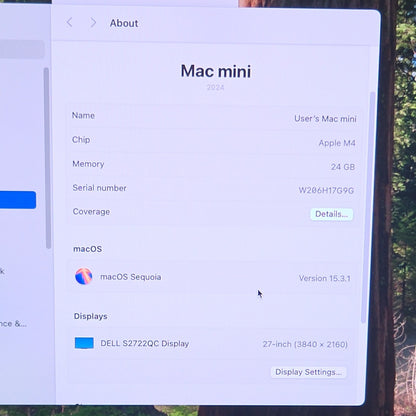Click the "macOS" section heading

click(88, 249)
